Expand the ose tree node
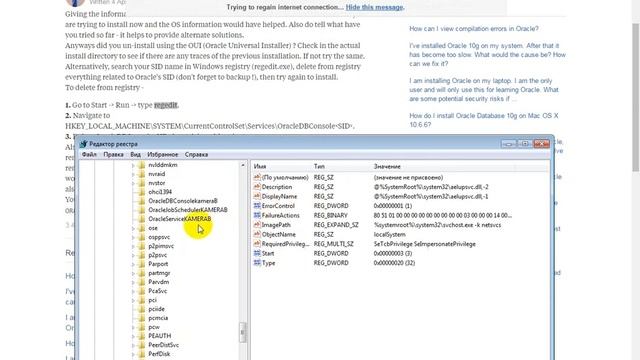The image size is (640, 360). 133,228
